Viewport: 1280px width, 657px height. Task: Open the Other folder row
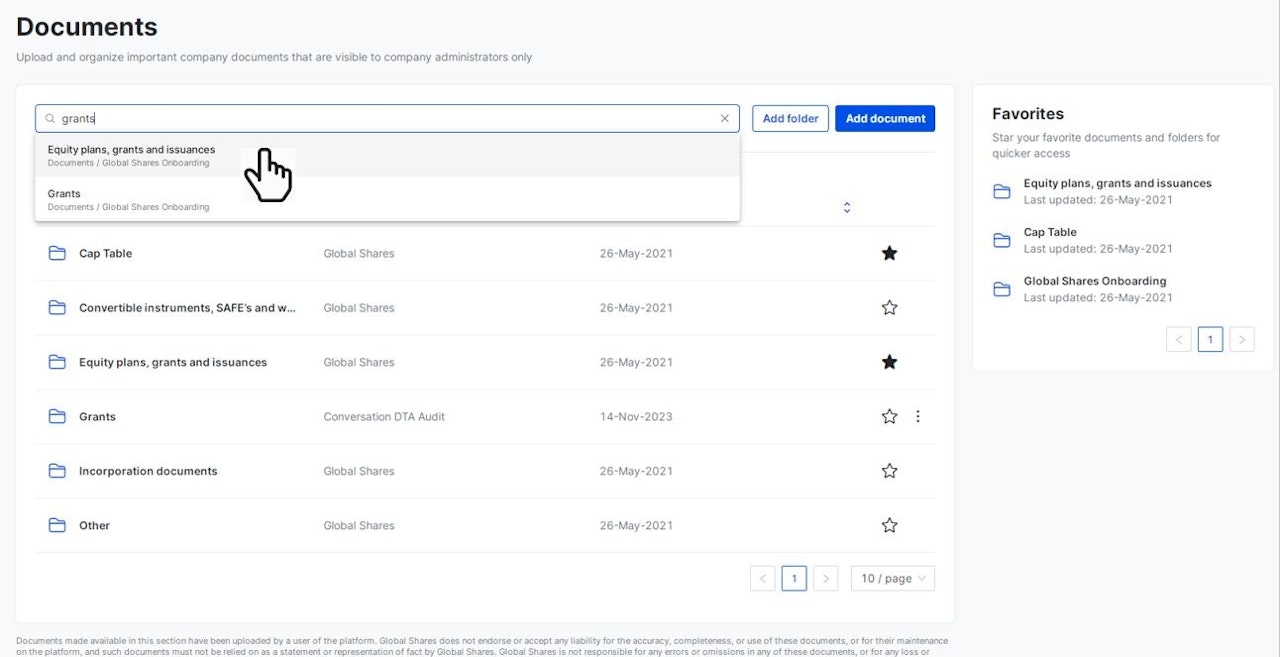coord(95,525)
